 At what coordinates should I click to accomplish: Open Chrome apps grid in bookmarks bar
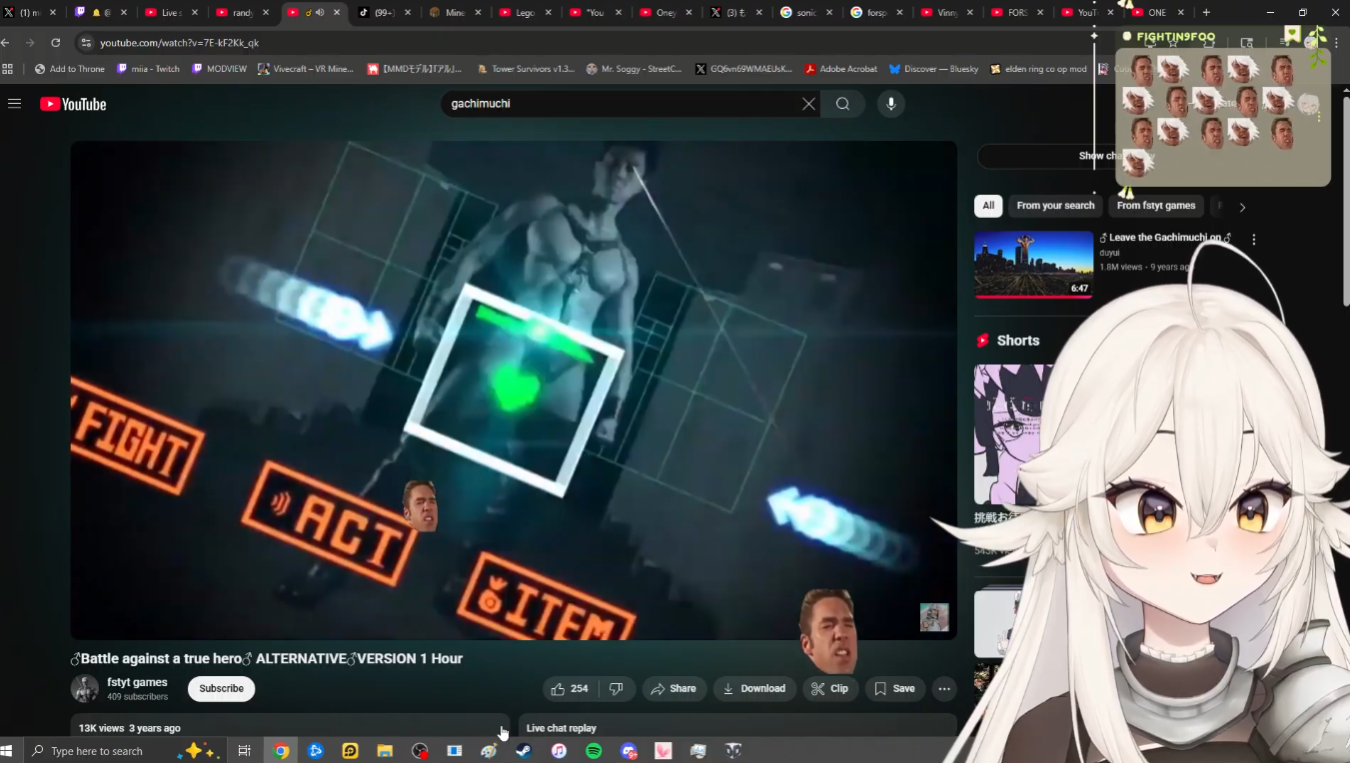8,69
